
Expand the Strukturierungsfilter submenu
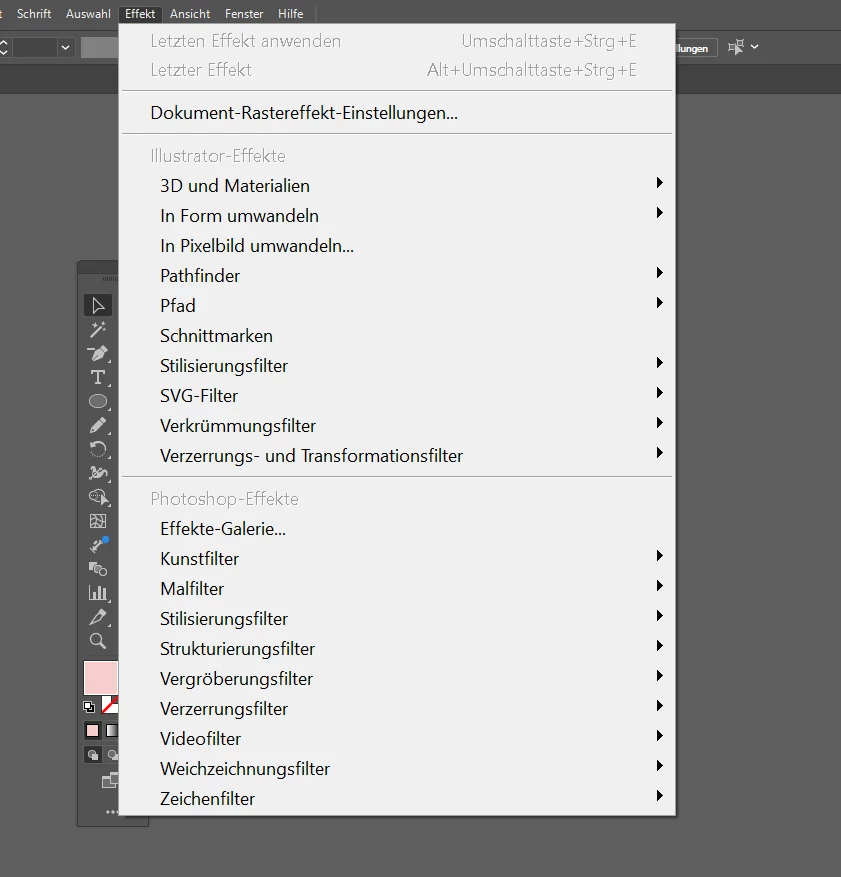(x=397, y=649)
